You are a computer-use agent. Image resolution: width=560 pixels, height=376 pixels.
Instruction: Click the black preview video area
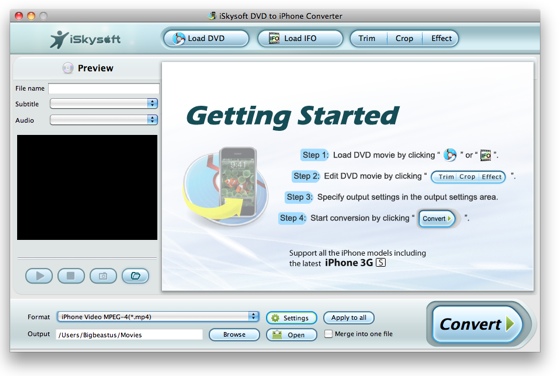pyautogui.click(x=87, y=187)
